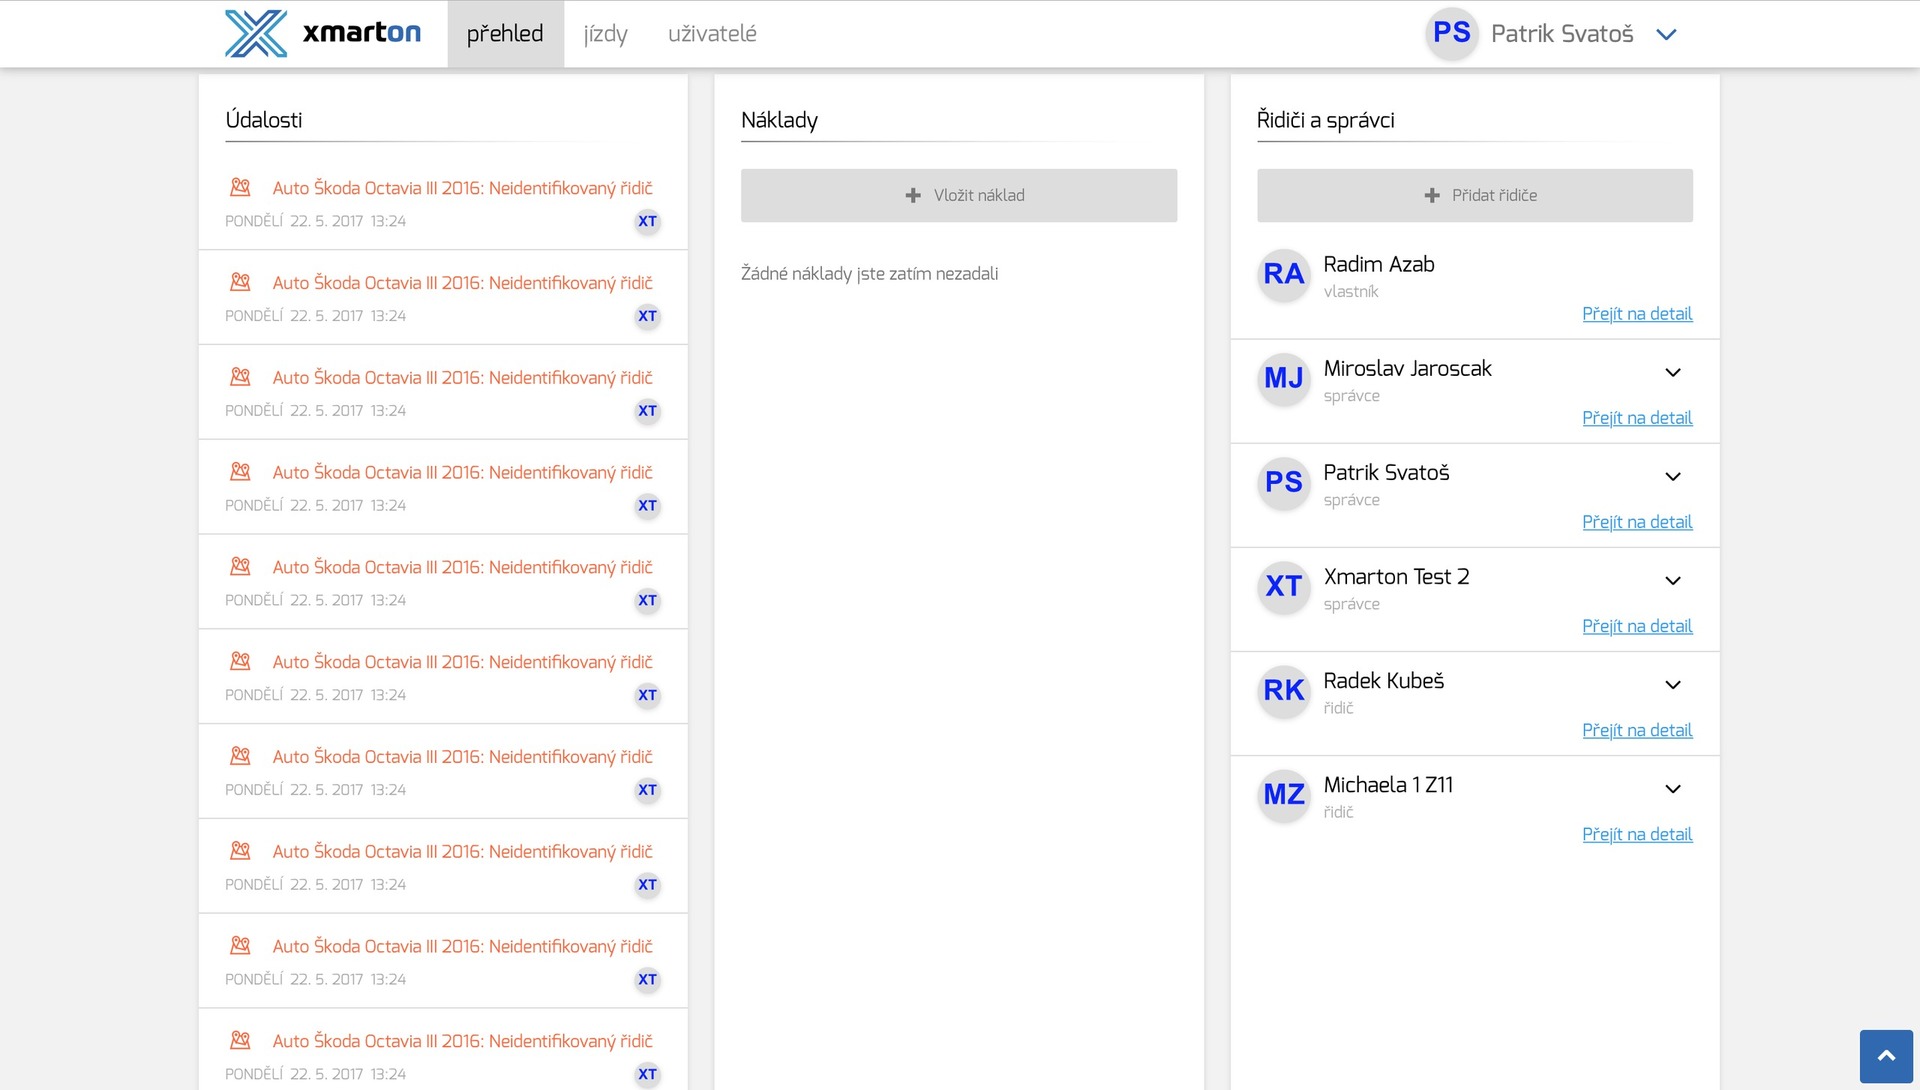The image size is (1920, 1090).
Task: Open the second Neidentifikovaný řidič event
Action: coord(462,283)
